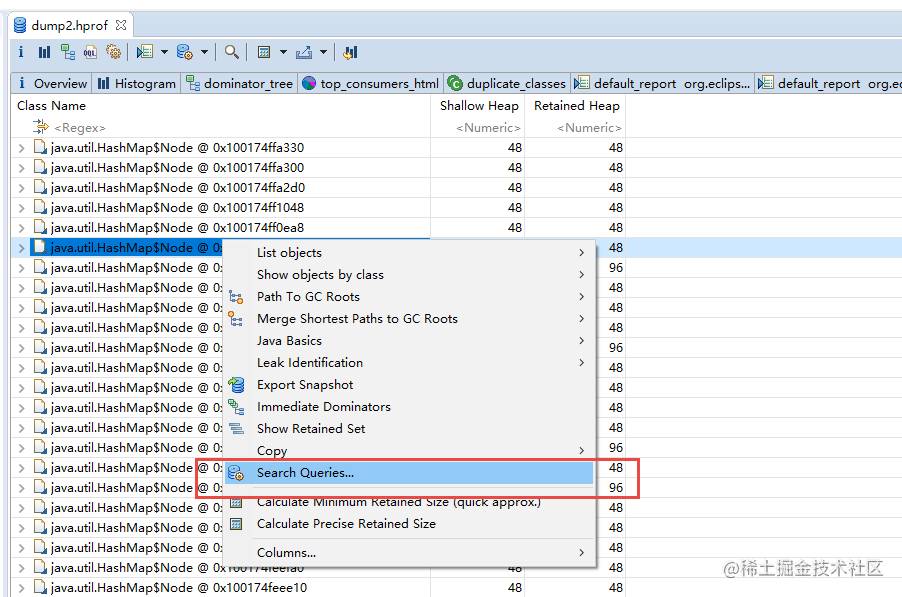Click the object icon of row 0x100174feee10
Viewport: 902px width, 597px height.
point(40,587)
